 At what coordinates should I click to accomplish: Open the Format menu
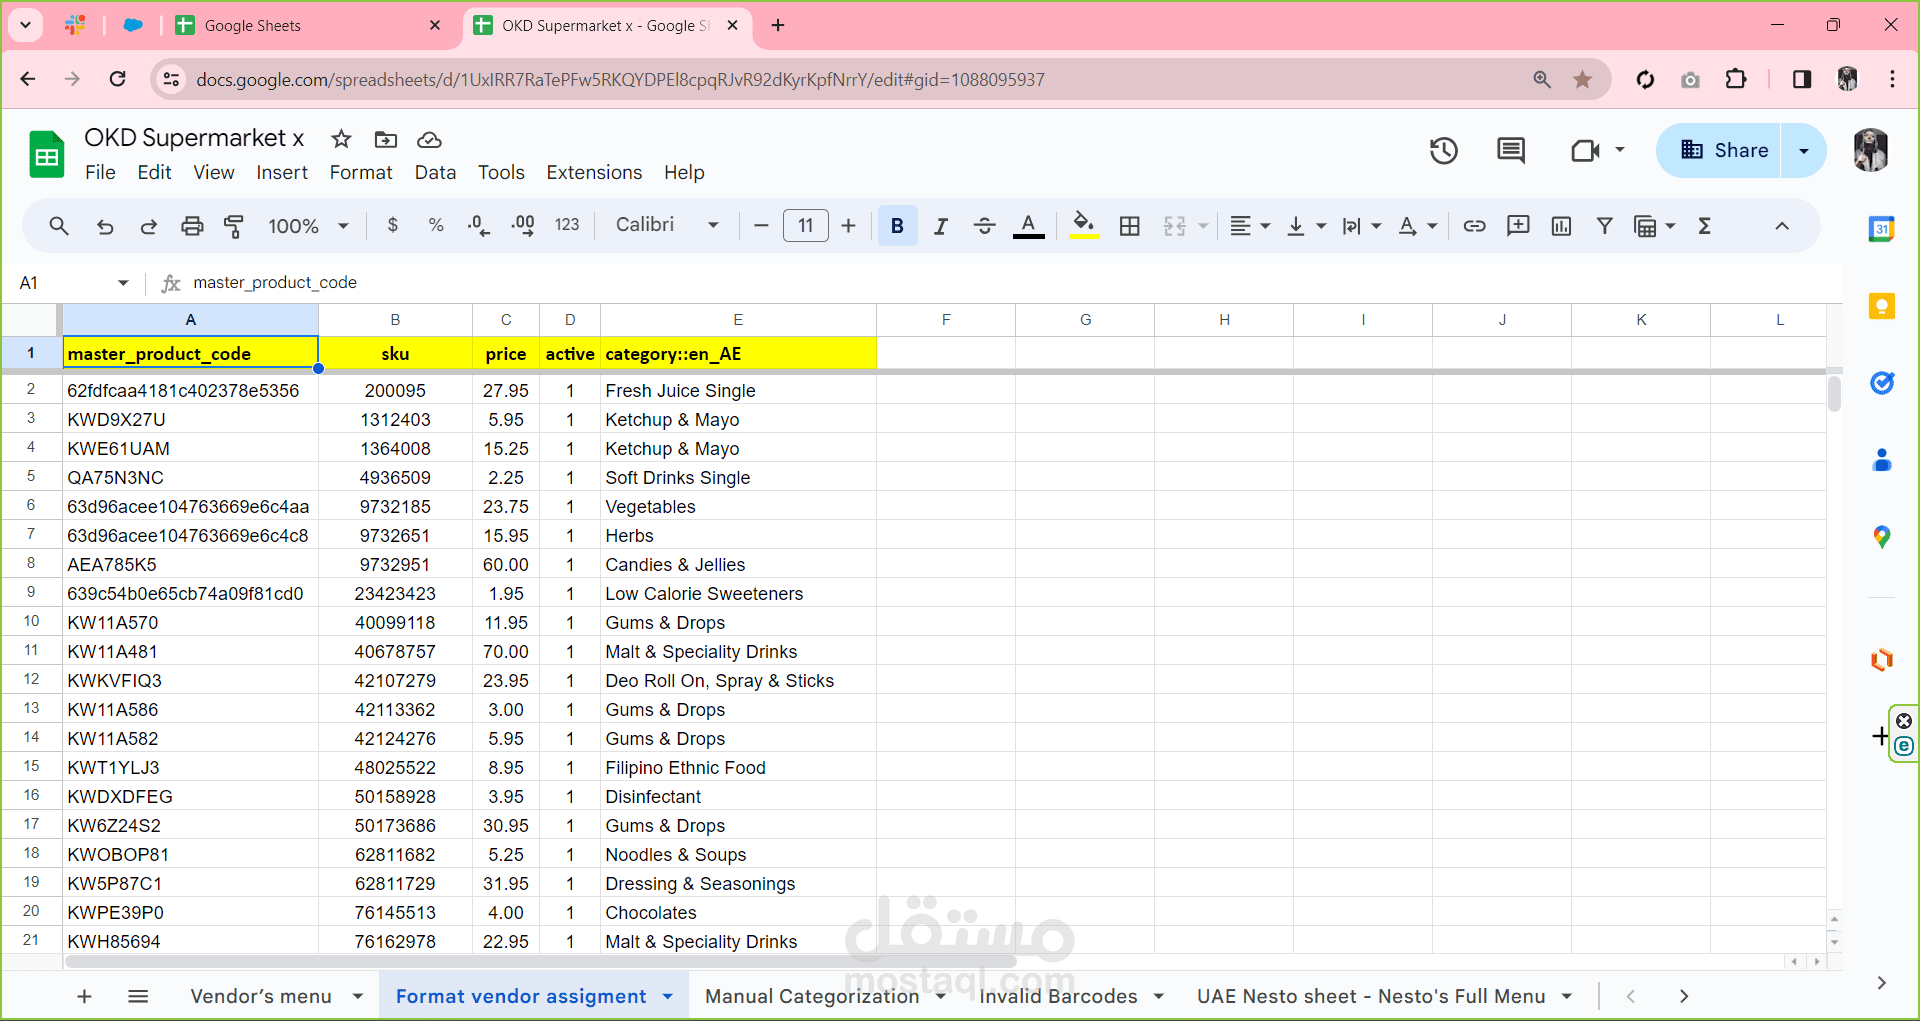pyautogui.click(x=361, y=172)
